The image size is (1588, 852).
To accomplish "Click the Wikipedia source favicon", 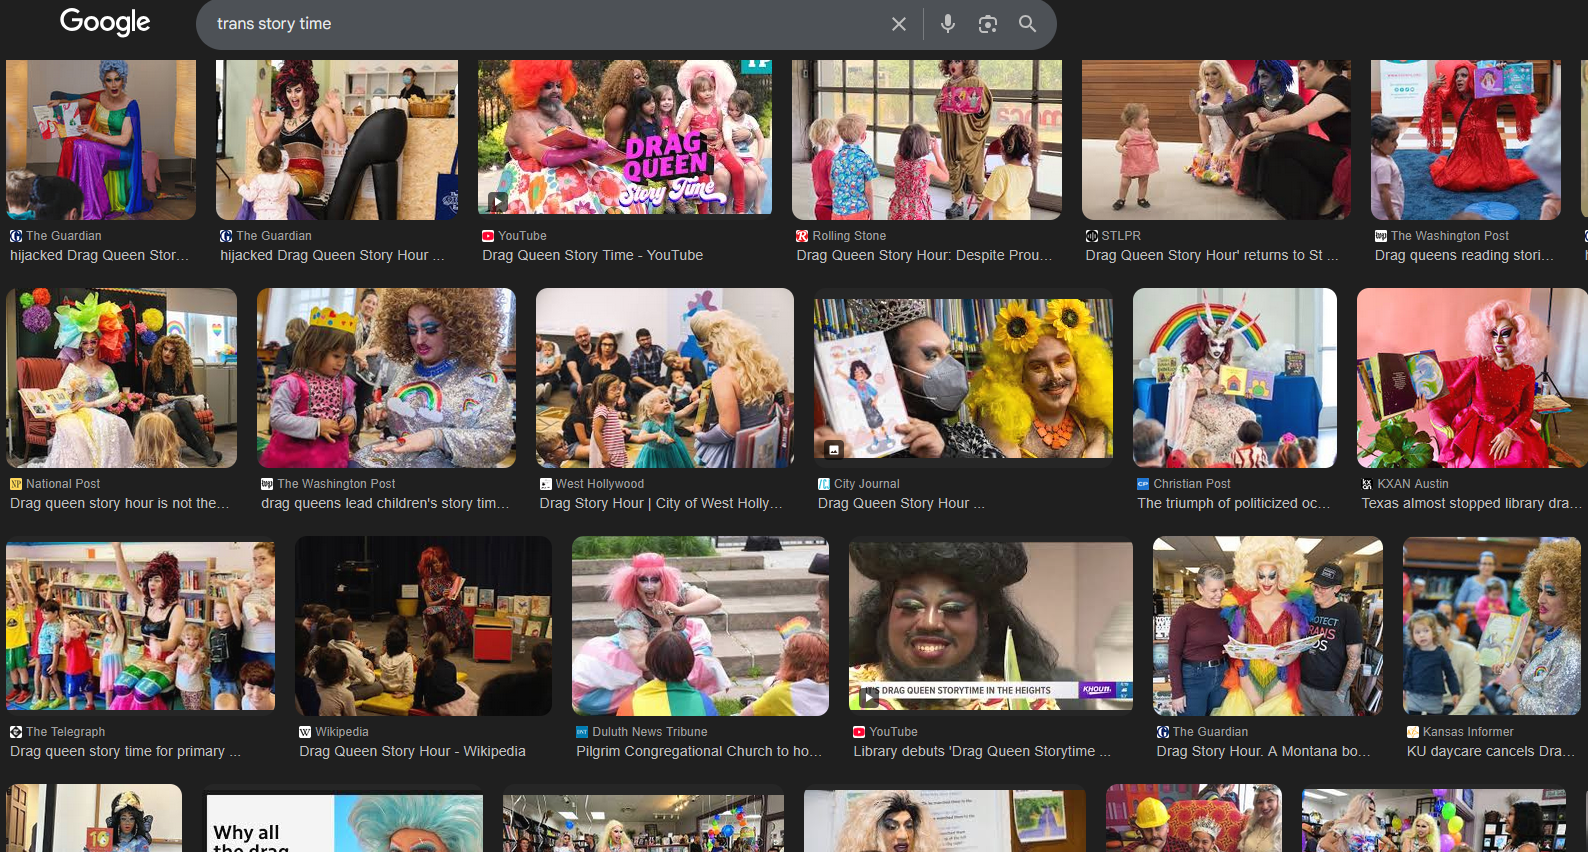I will click(x=305, y=732).
